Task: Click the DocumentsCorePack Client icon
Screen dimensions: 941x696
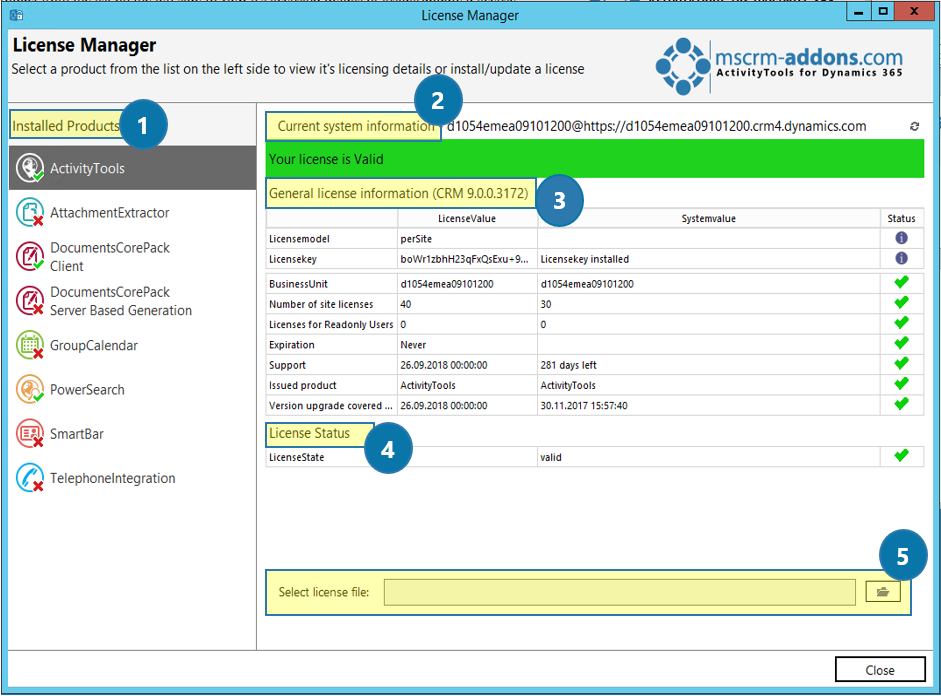Action: point(29,256)
